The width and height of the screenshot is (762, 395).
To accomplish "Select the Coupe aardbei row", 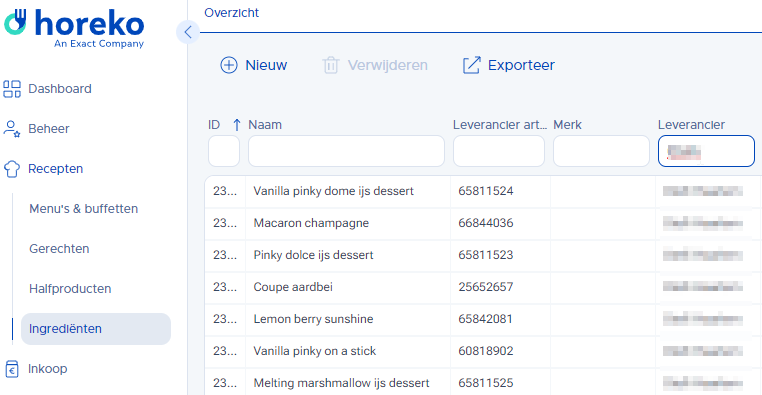I will pyautogui.click(x=483, y=287).
